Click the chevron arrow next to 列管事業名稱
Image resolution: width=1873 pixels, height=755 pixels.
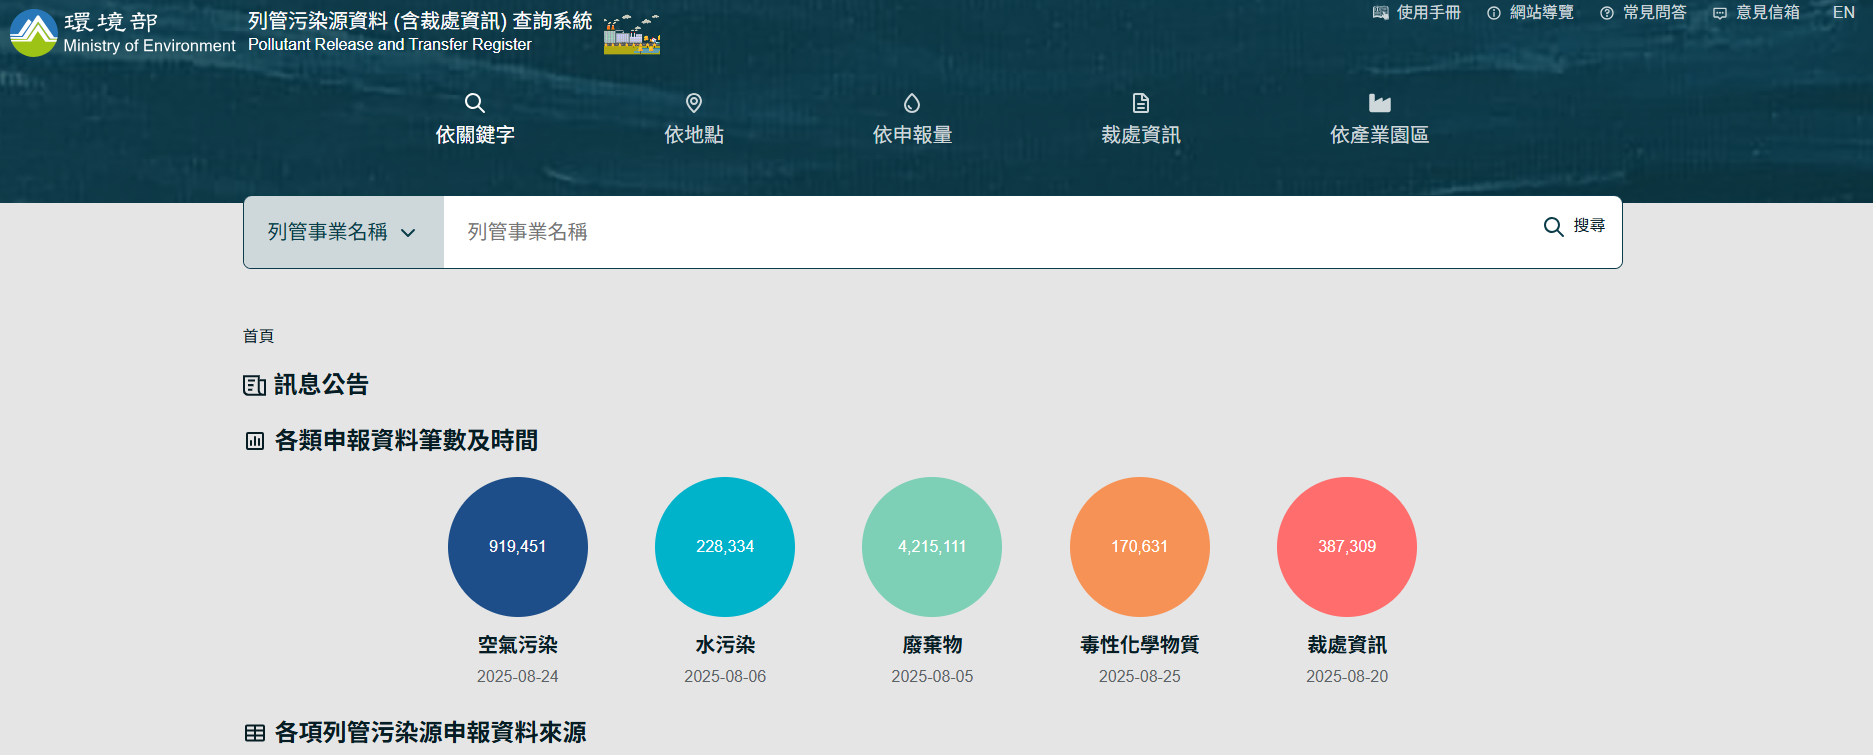[408, 233]
